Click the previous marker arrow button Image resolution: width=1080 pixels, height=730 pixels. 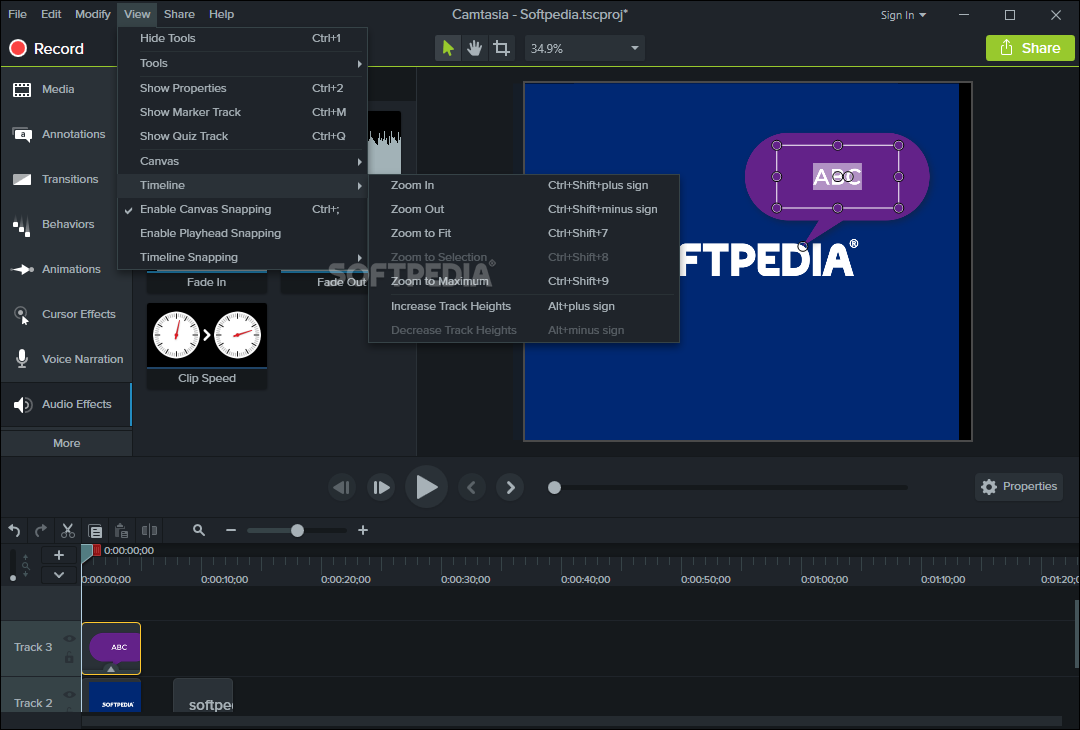(x=472, y=488)
